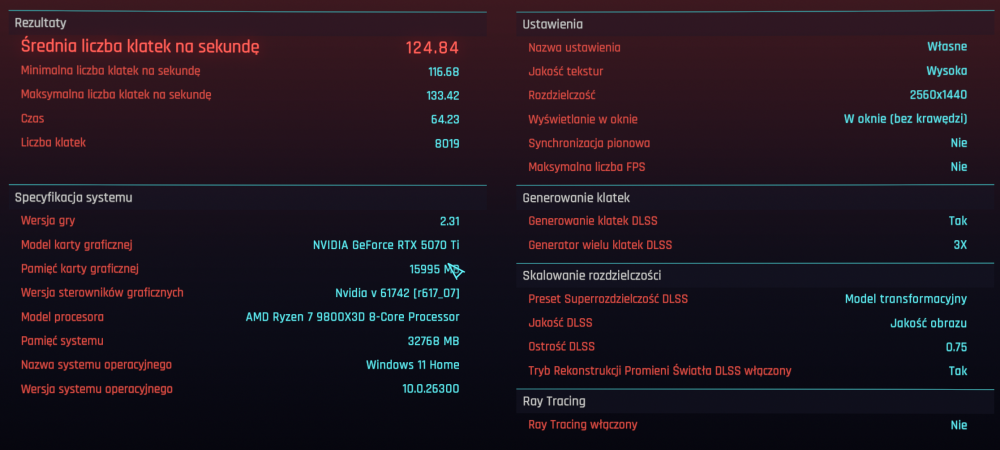Click the 'Średnia liczba klatek na sekundę' label

click(x=140, y=47)
